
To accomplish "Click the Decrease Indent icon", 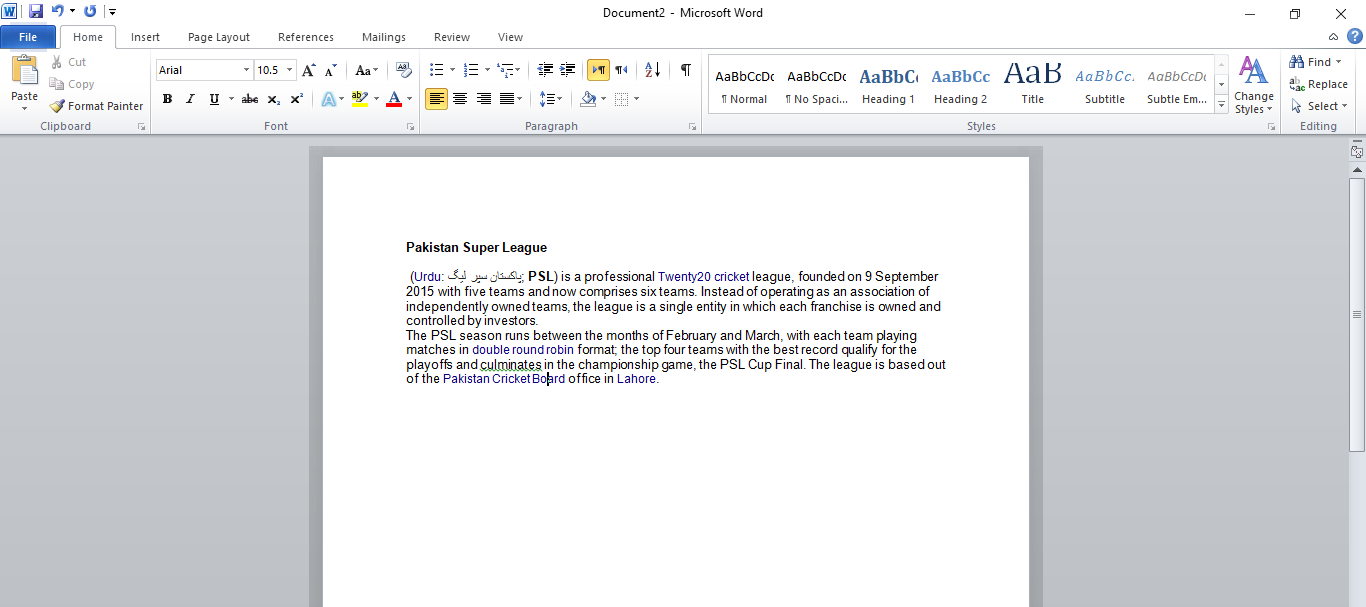I will click(x=545, y=70).
